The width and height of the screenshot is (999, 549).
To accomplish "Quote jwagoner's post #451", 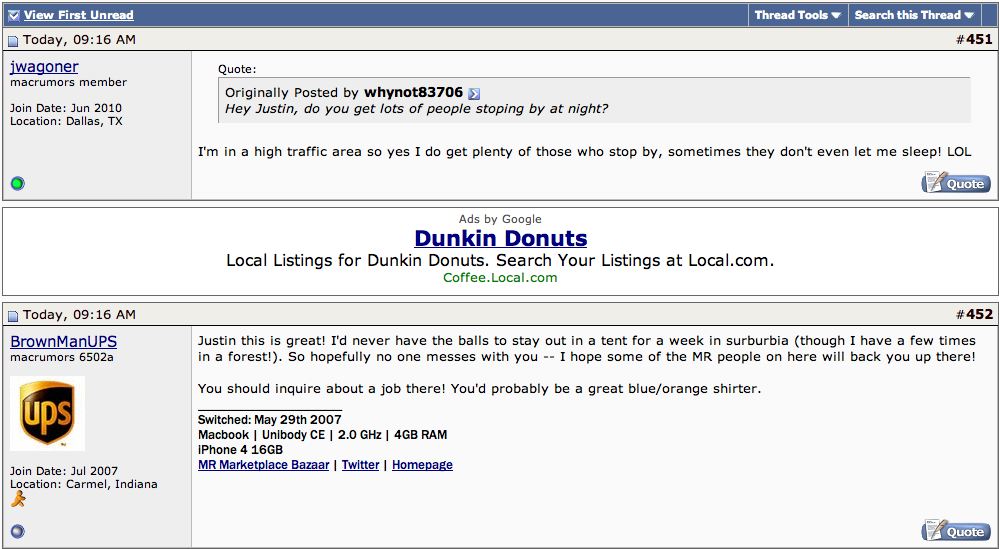I will pos(956,183).
